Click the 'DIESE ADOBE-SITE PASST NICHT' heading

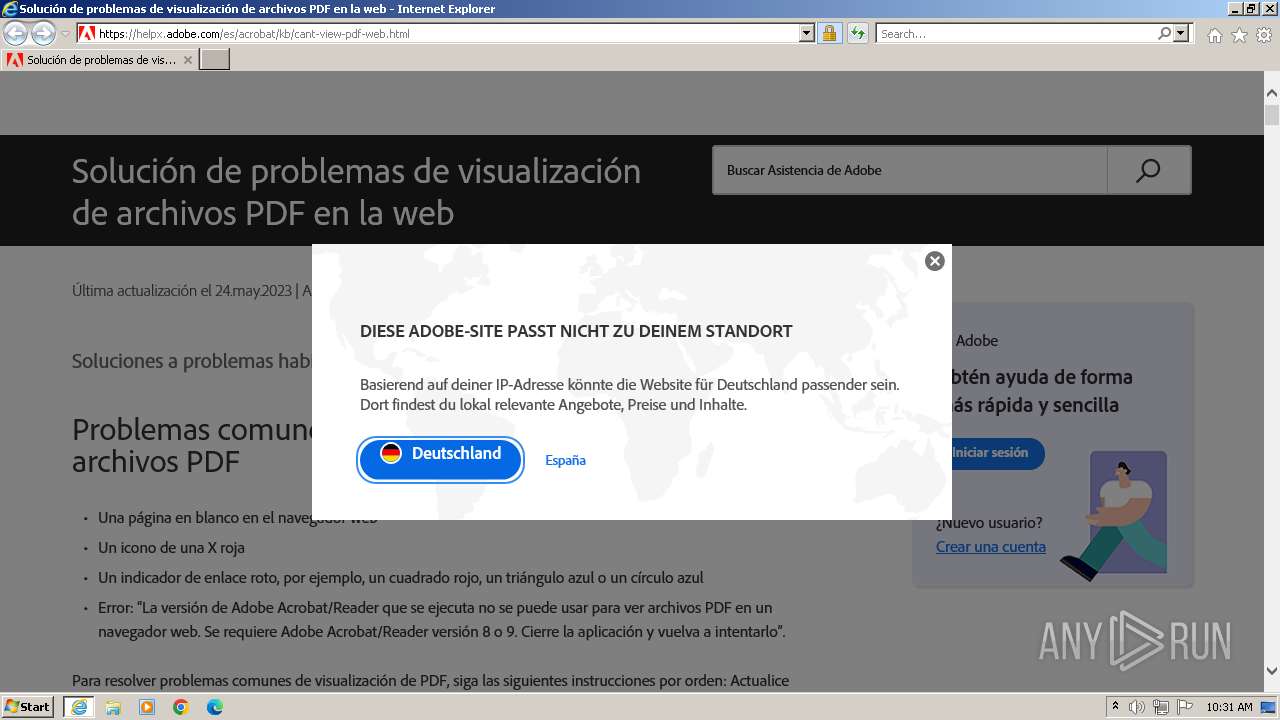pyautogui.click(x=576, y=331)
